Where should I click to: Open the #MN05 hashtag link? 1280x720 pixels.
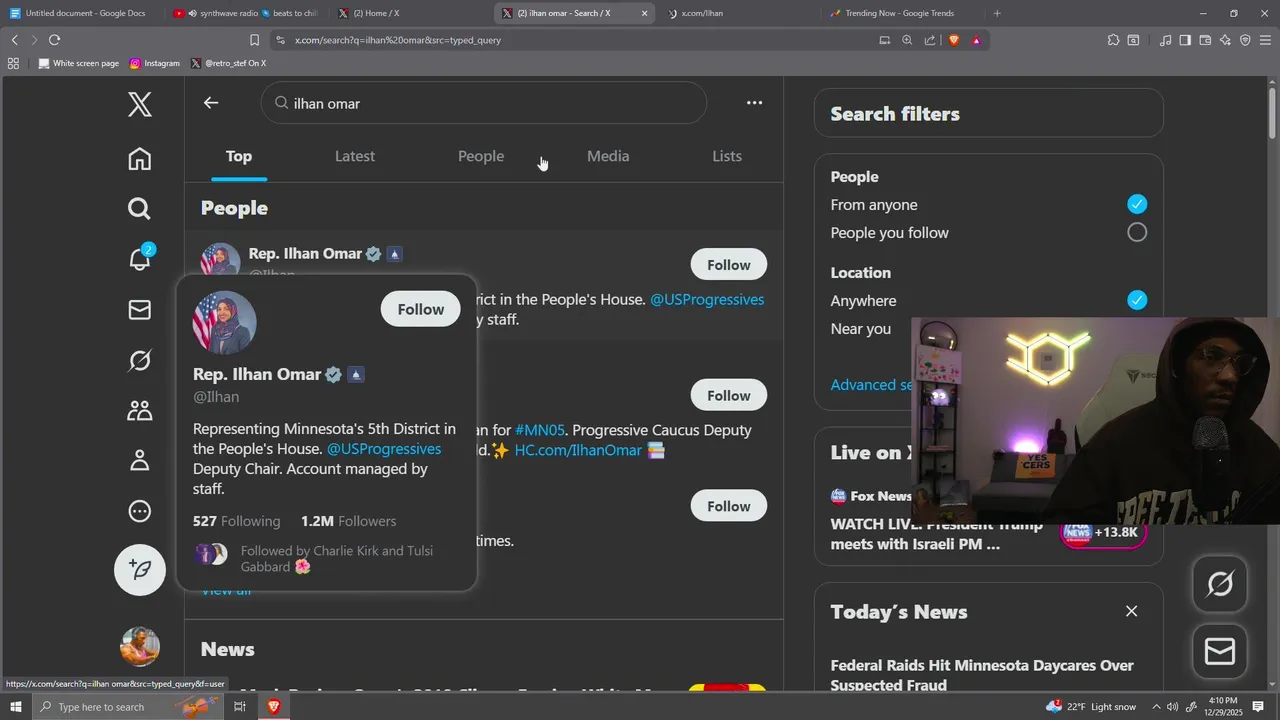coord(540,430)
